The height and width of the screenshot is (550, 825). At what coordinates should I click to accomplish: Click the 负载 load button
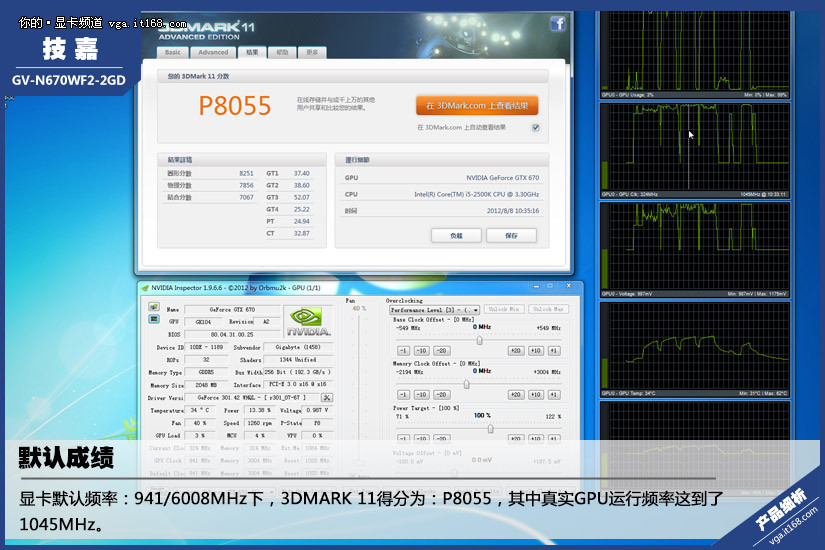[456, 235]
